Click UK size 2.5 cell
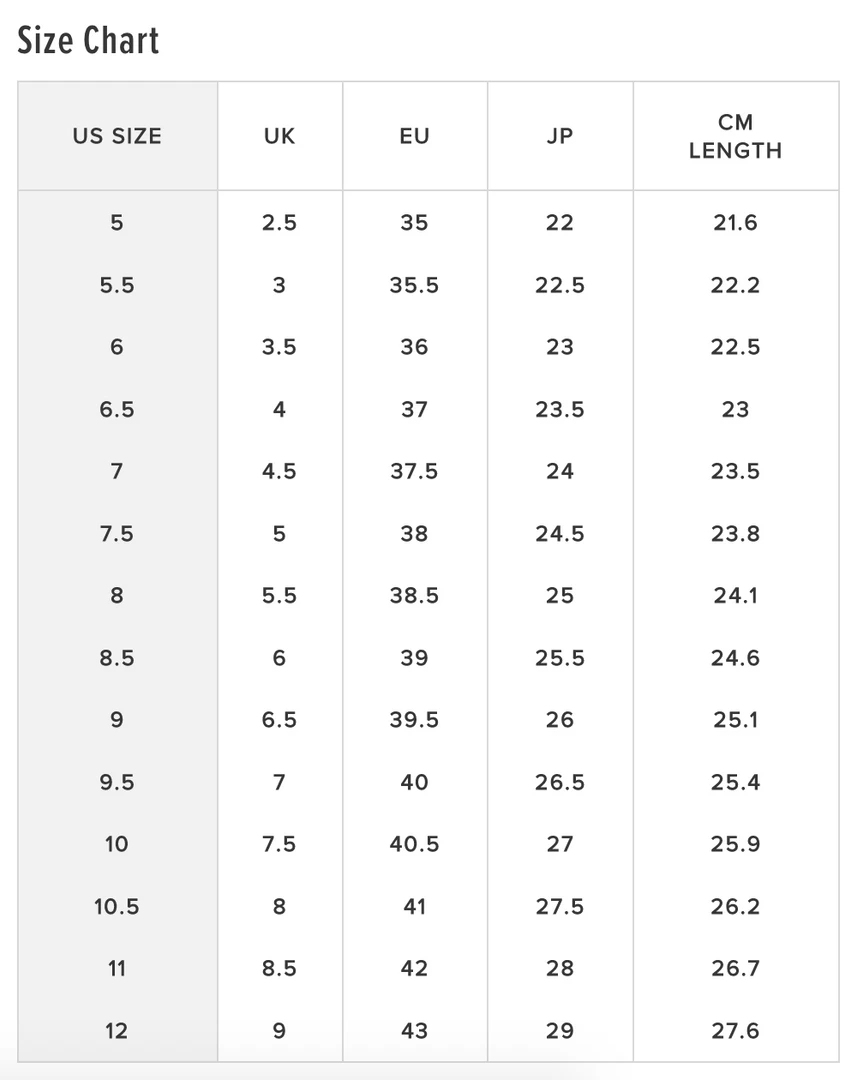Image resolution: width=857 pixels, height=1080 pixels. coord(279,222)
